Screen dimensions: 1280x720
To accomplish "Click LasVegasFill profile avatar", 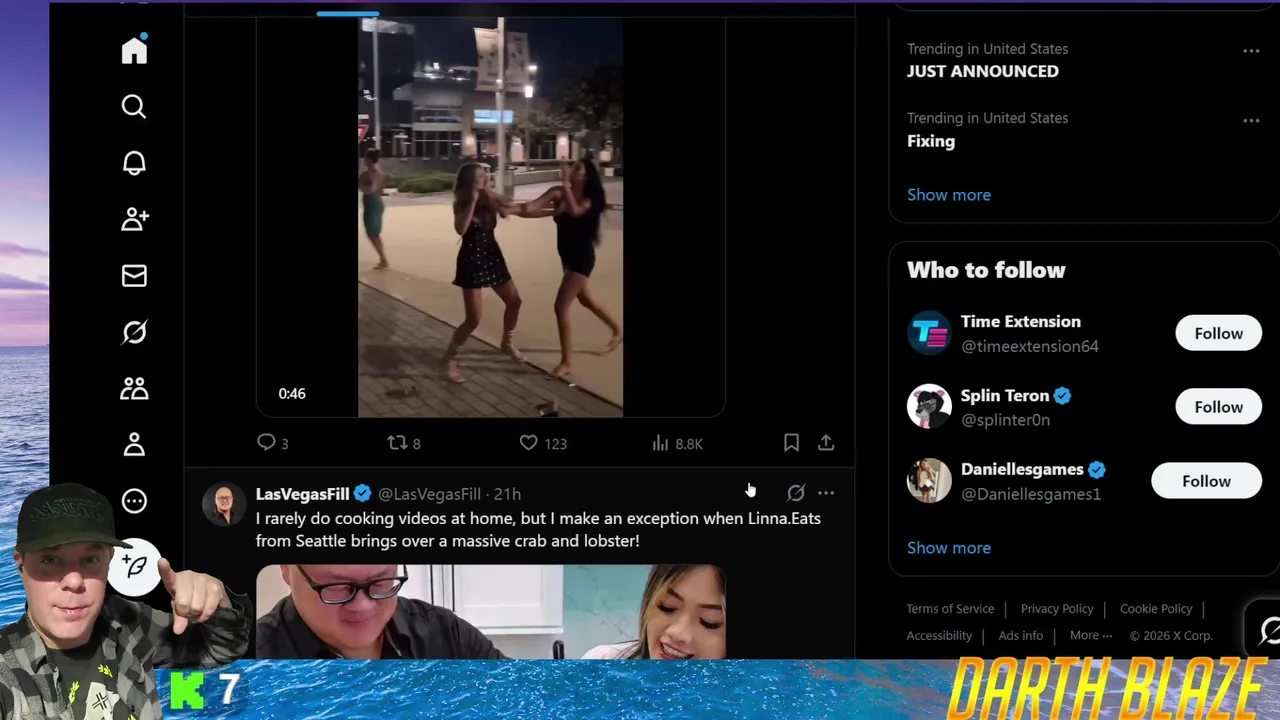I will click(223, 505).
